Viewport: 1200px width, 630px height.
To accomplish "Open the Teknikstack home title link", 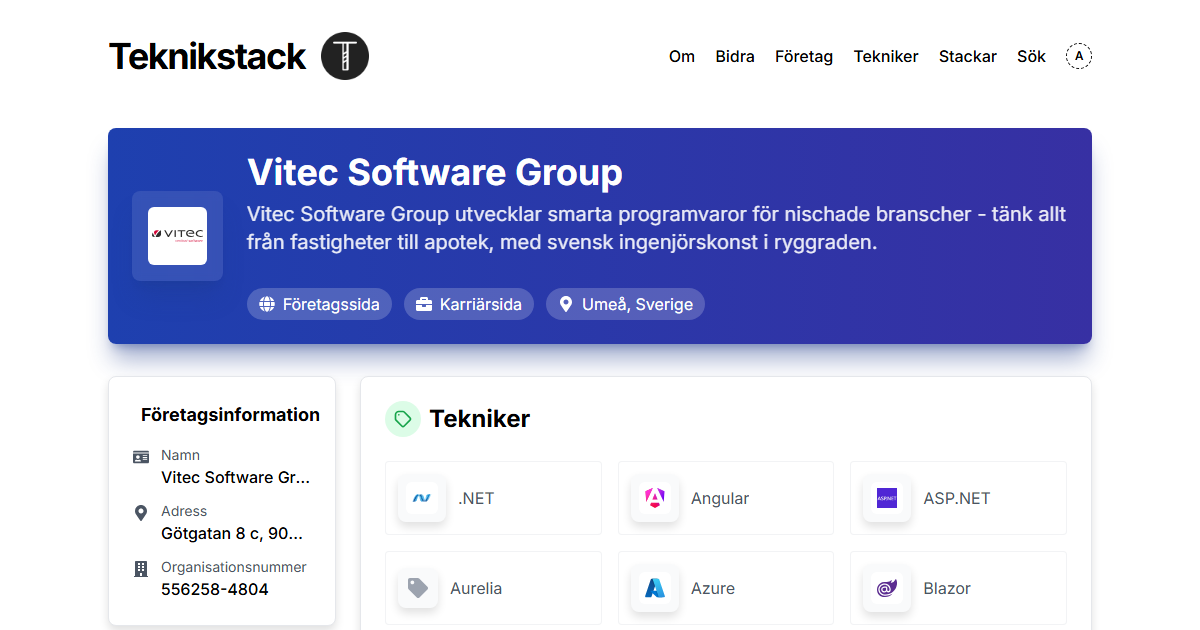I will click(207, 56).
